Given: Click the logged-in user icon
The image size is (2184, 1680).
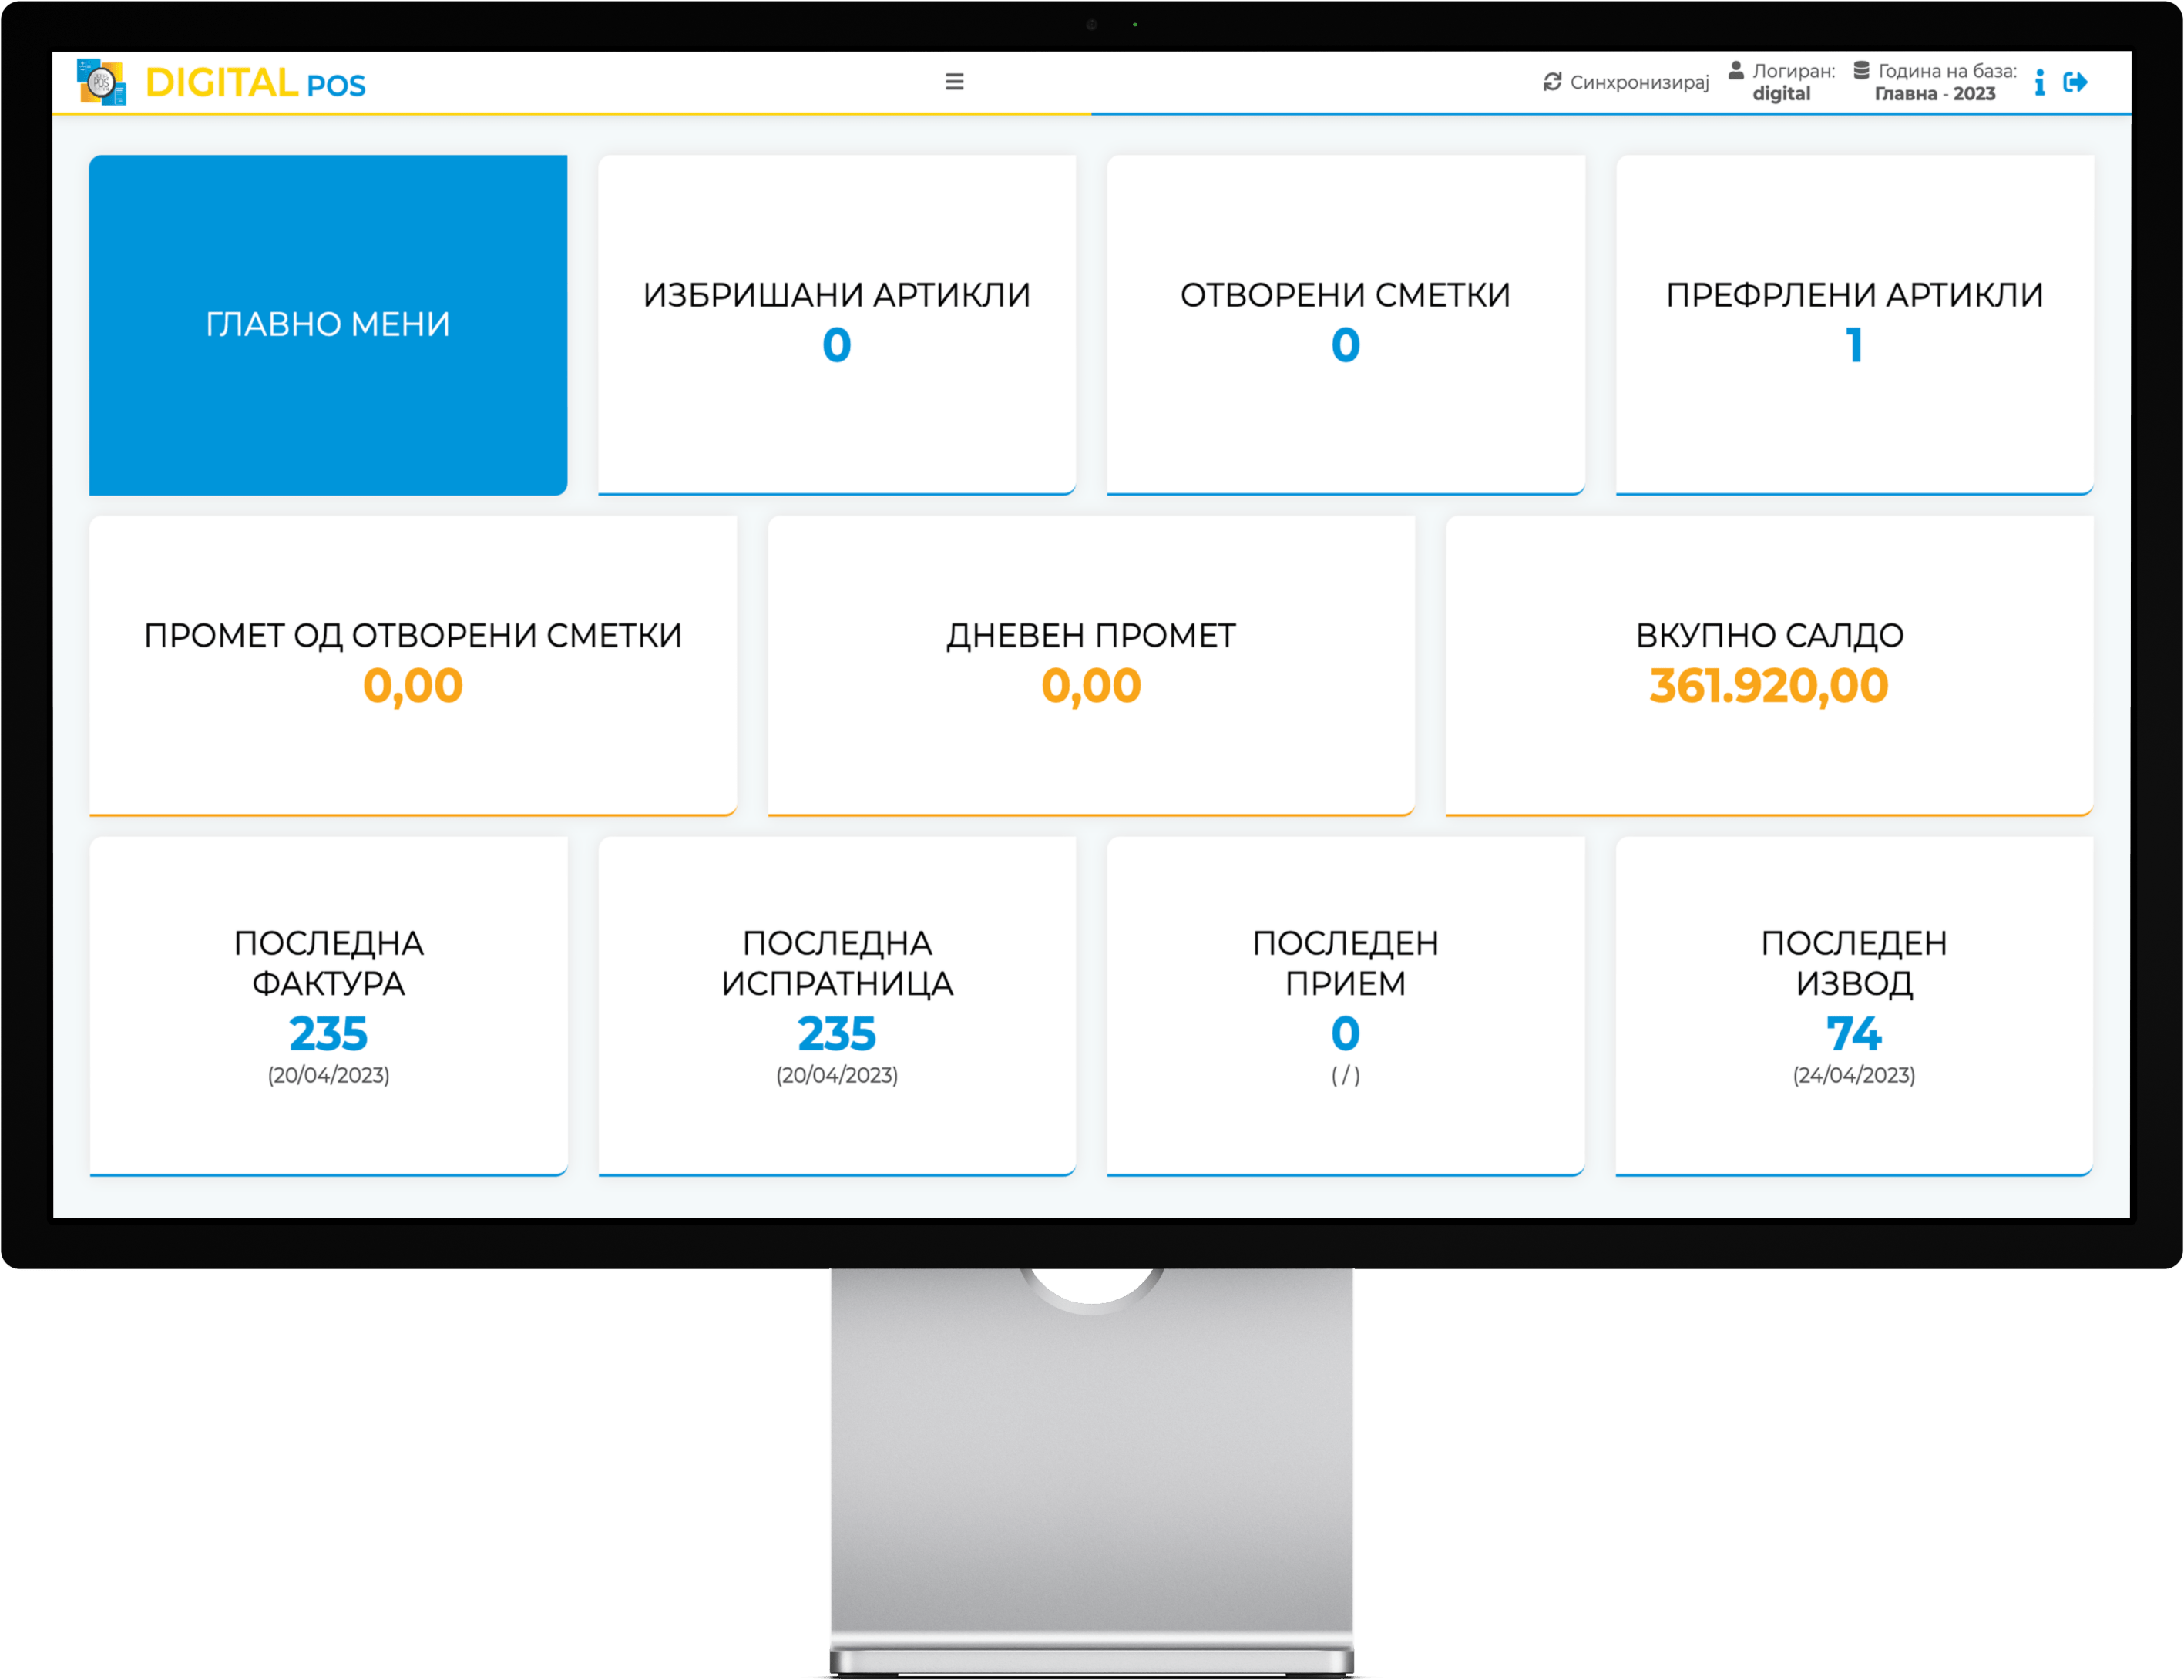Looking at the screenshot, I should [1736, 70].
